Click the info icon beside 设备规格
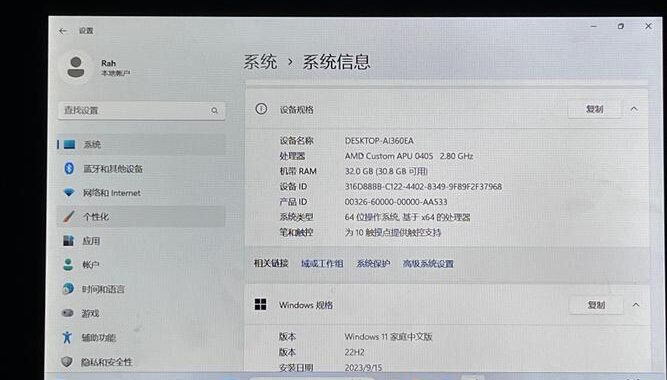Screen dimensions: 667x380 point(261,109)
